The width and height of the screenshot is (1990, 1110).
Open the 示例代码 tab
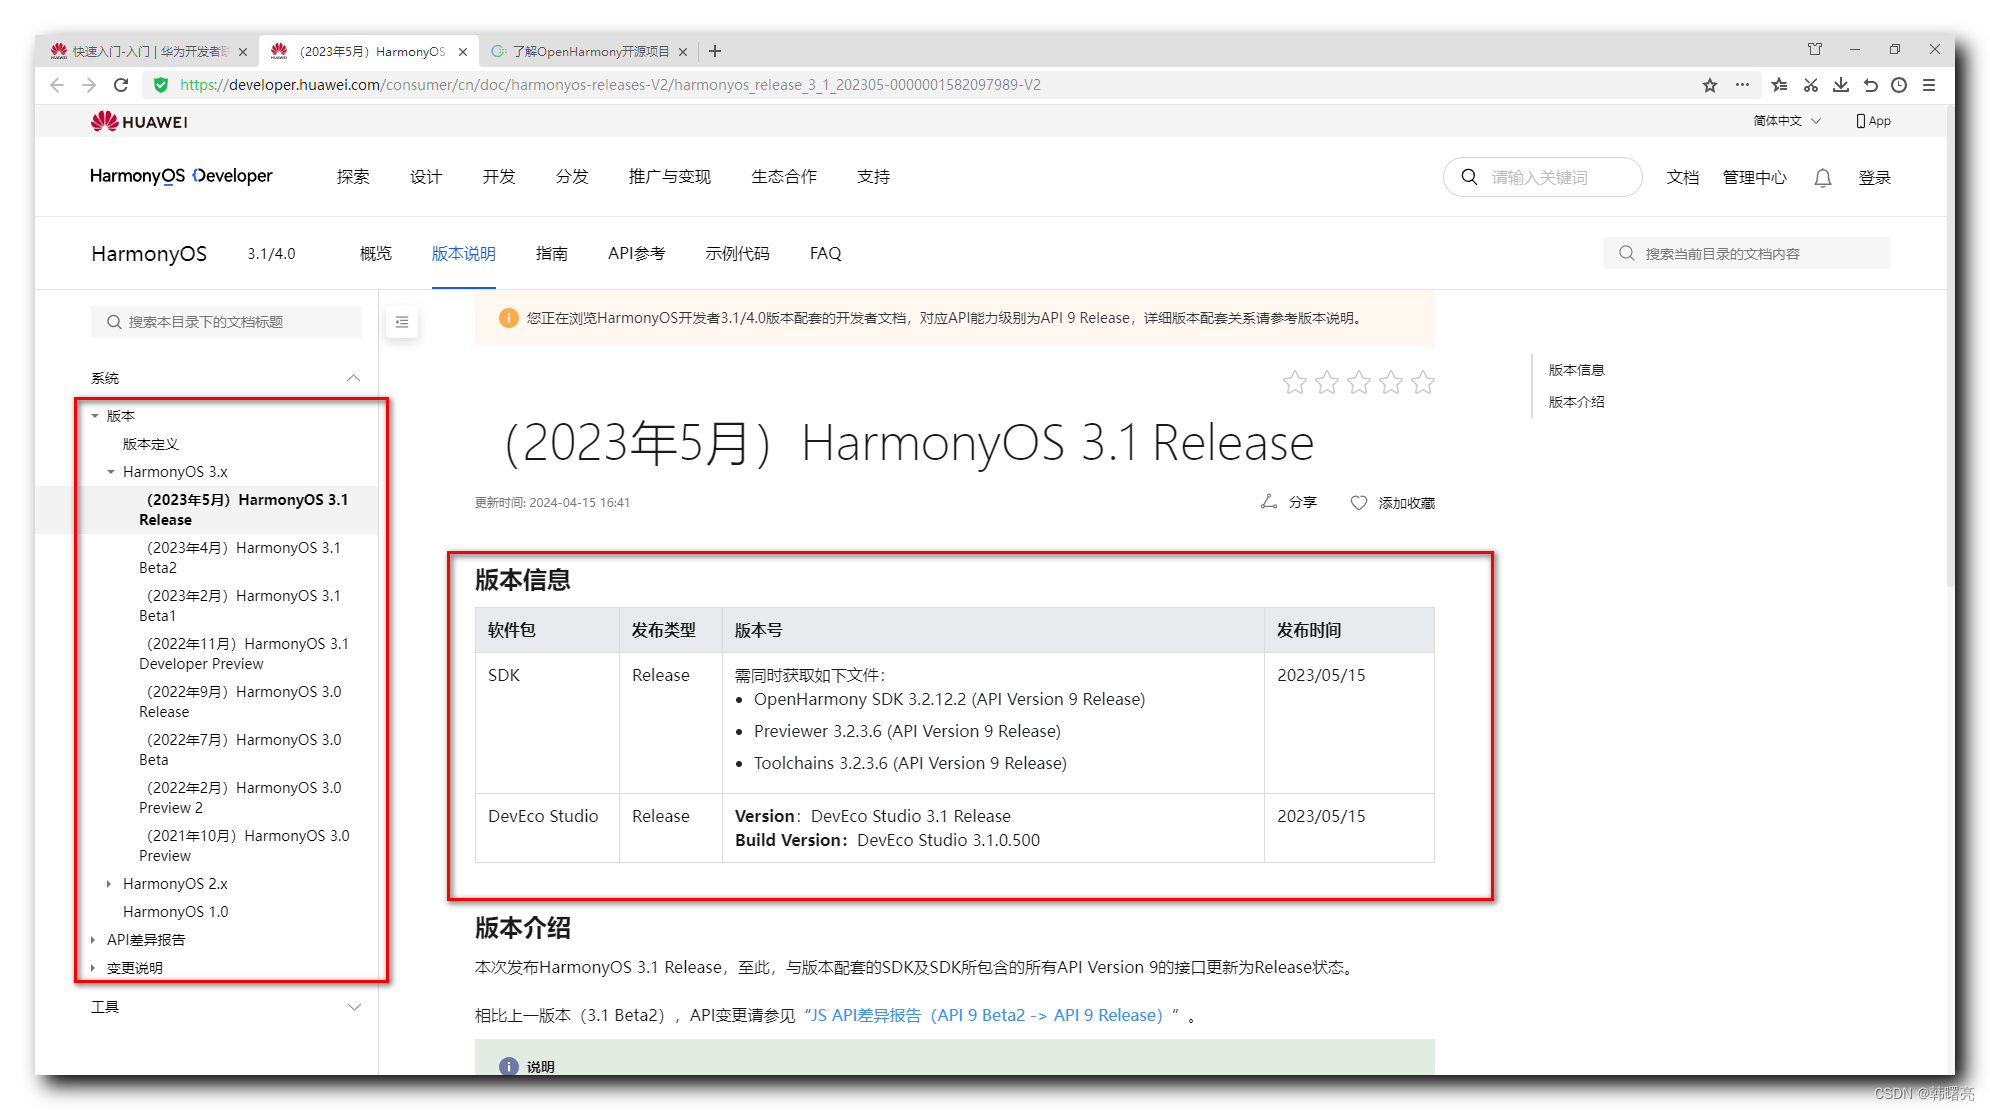(738, 254)
